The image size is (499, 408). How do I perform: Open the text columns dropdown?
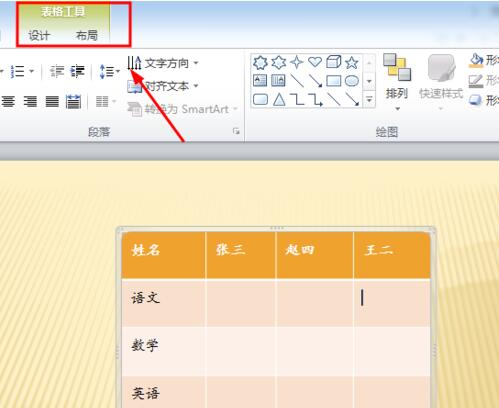[106, 101]
